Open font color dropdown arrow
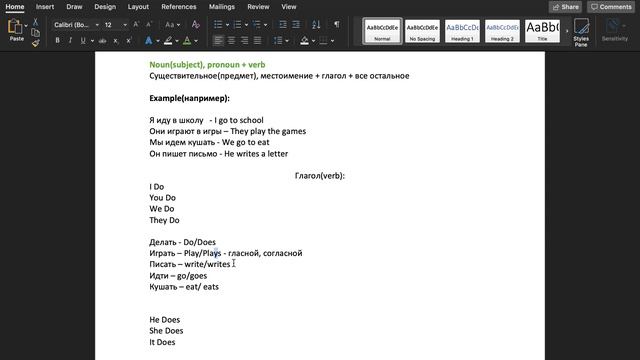 point(196,41)
